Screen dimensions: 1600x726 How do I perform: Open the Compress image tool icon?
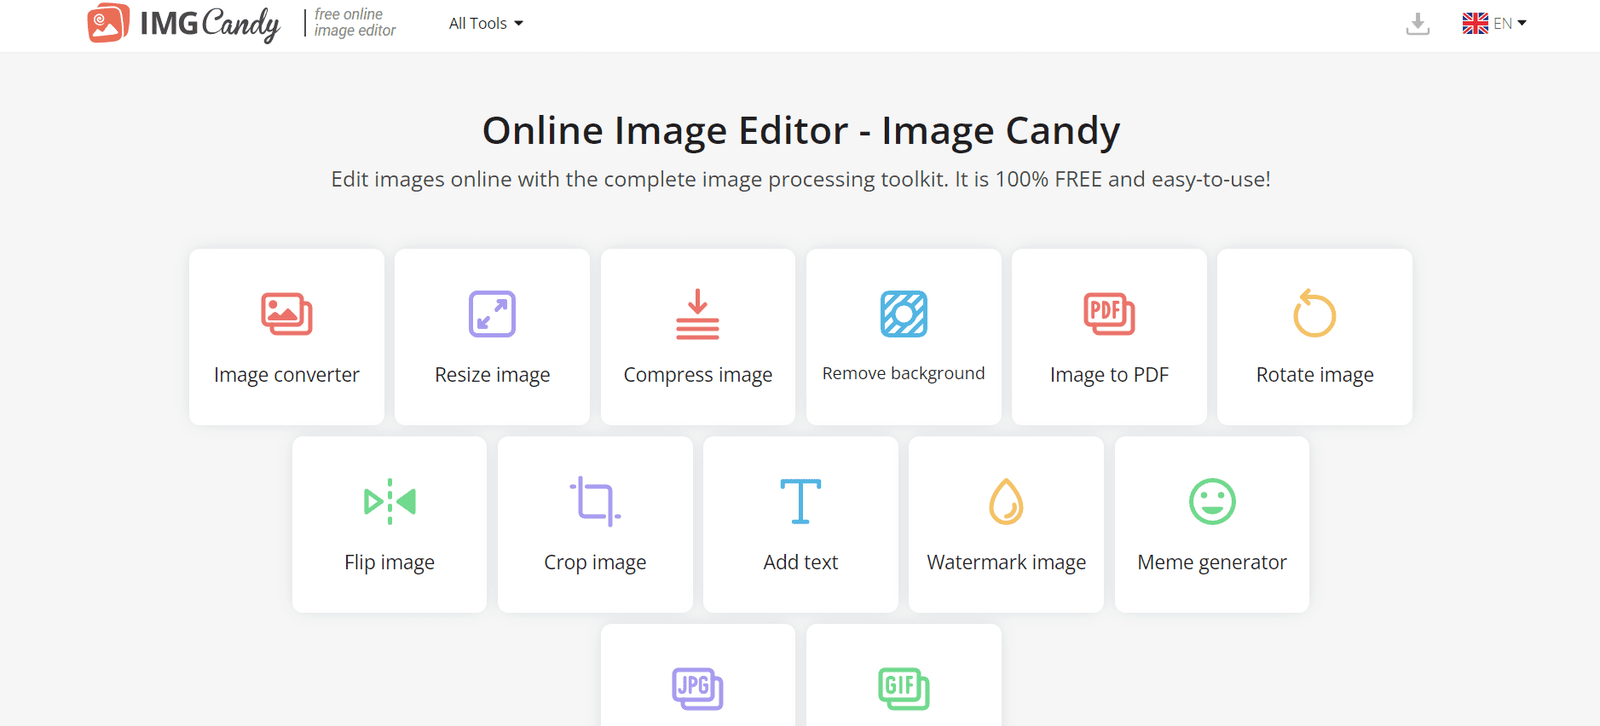click(x=697, y=314)
